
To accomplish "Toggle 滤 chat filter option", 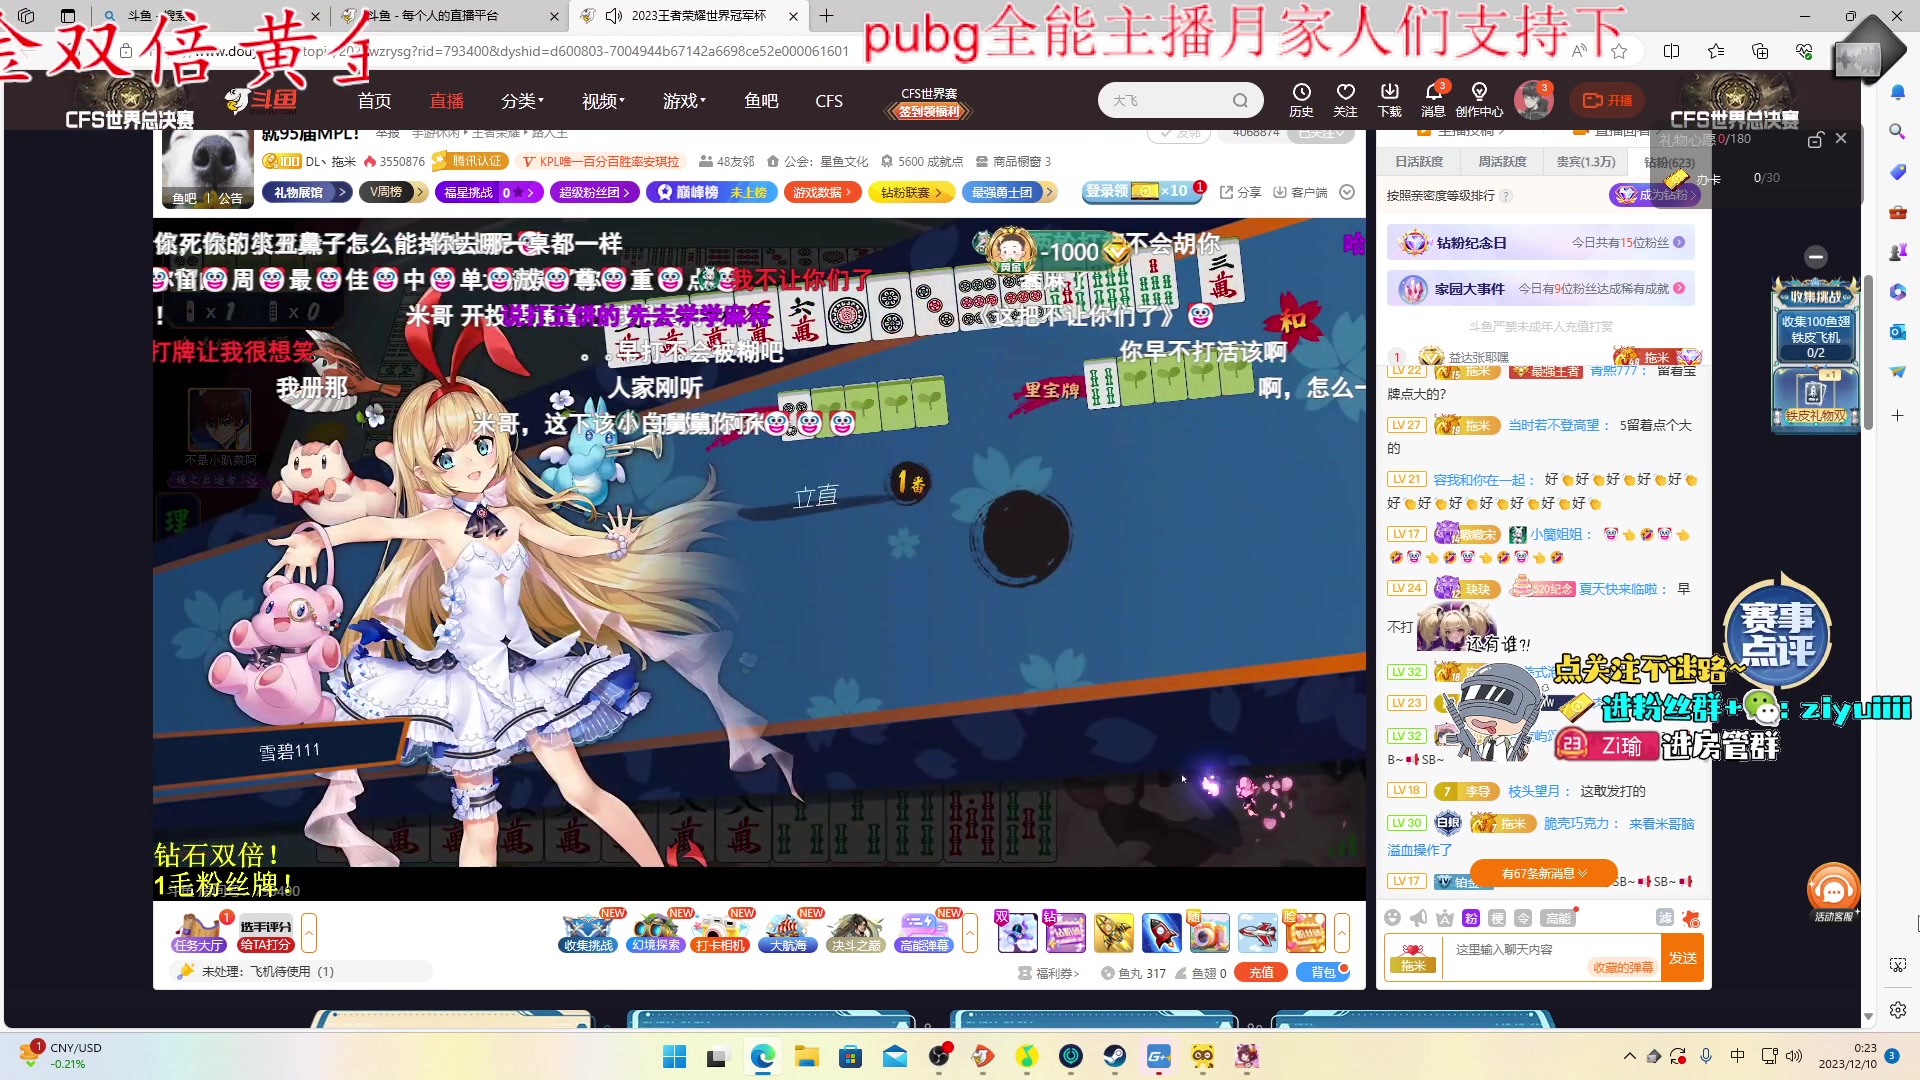I will 1664,917.
